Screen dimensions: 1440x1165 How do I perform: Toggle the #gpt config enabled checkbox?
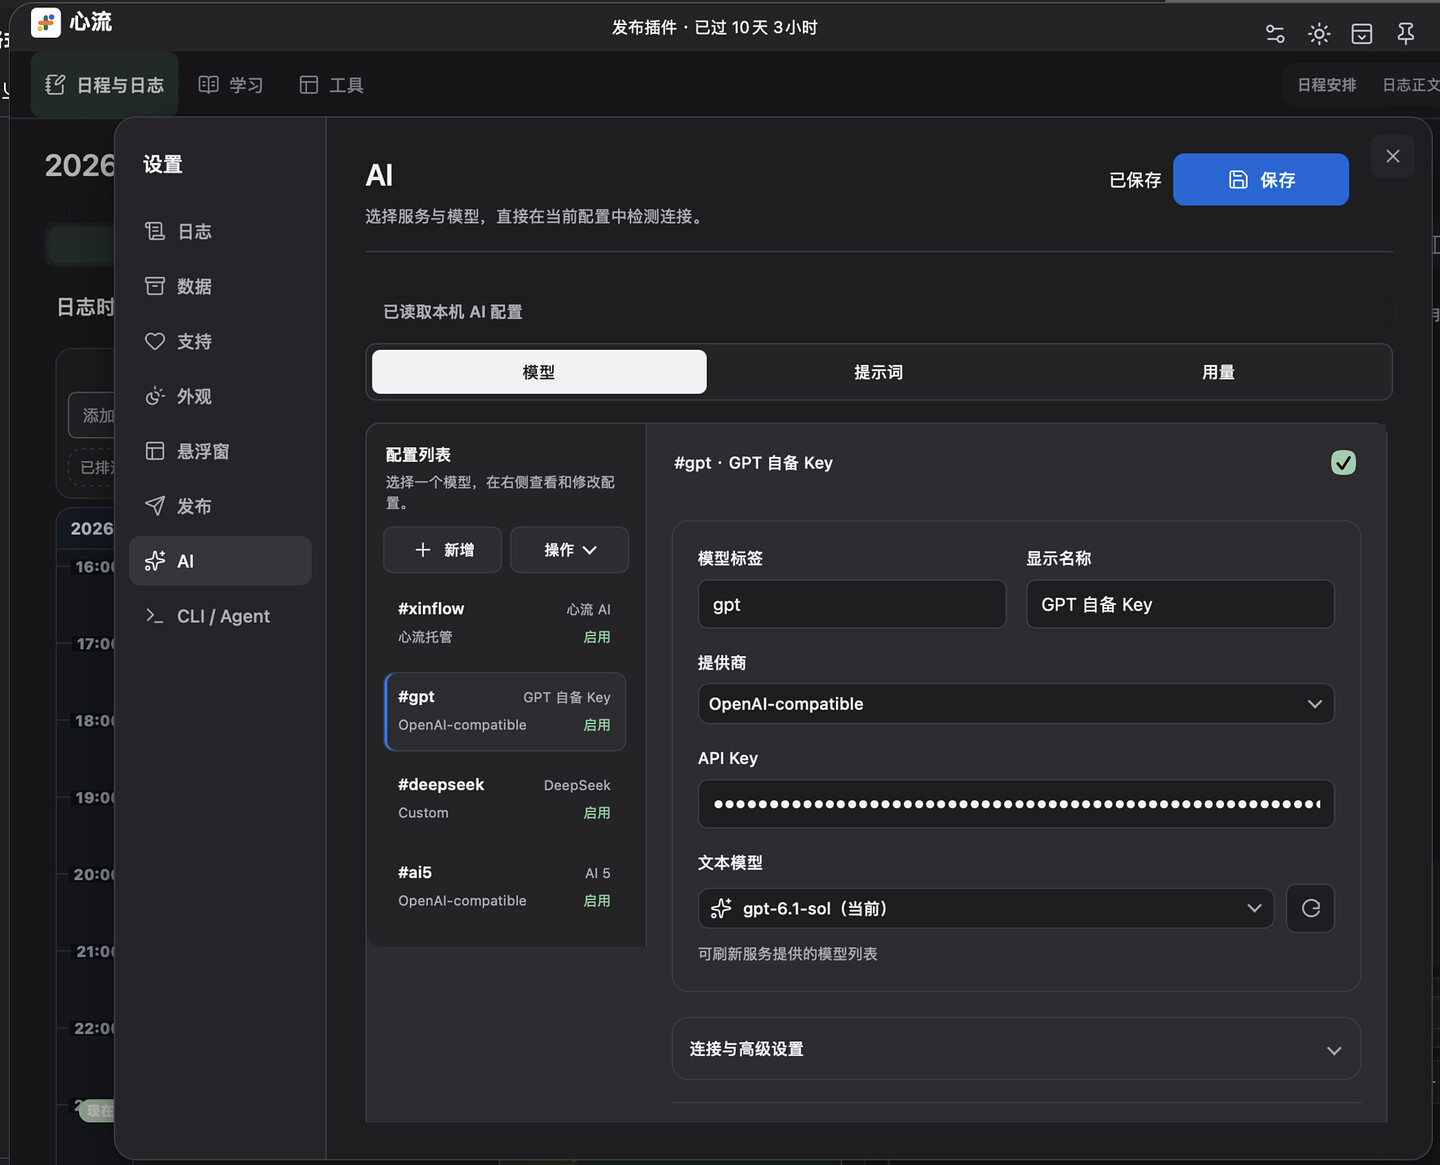click(1343, 463)
